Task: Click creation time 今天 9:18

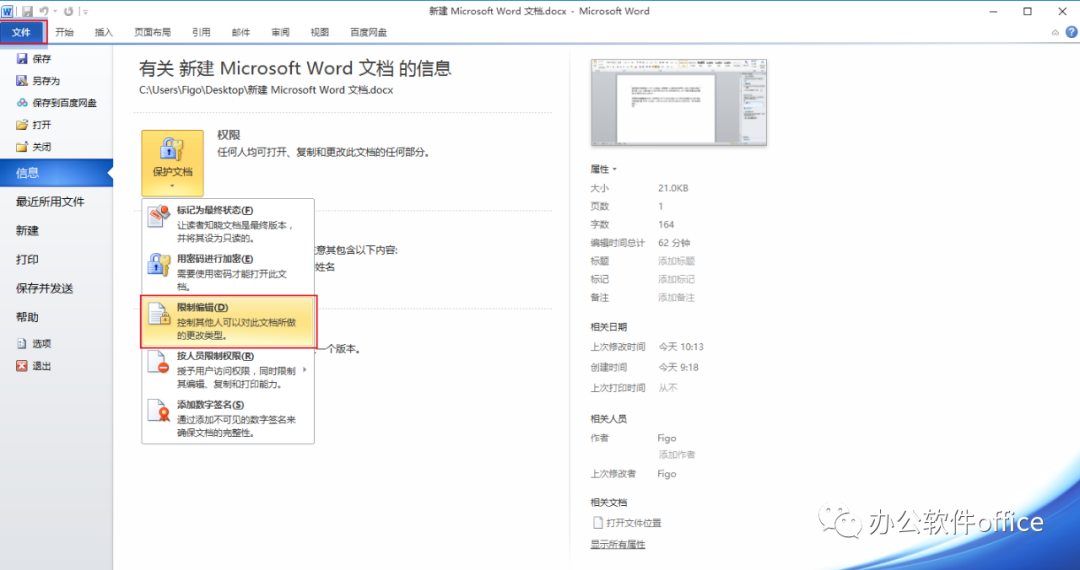Action: click(x=678, y=368)
